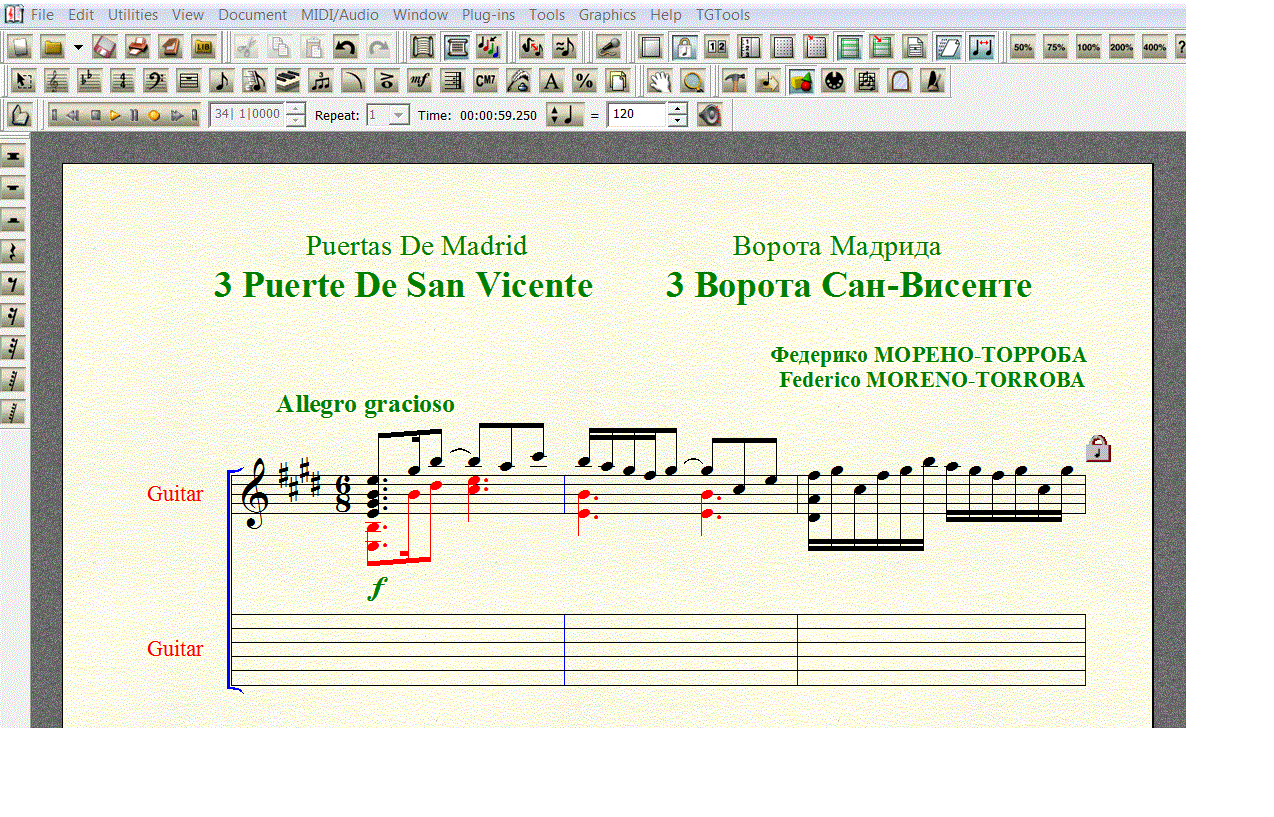Select the quarter rest in the rests palette
Screen dimensions: 1274x817
pos(13,250)
